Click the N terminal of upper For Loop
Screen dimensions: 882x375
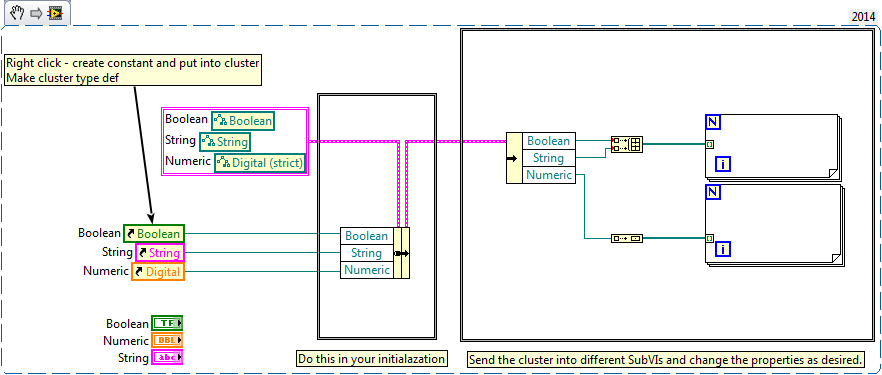point(713,122)
